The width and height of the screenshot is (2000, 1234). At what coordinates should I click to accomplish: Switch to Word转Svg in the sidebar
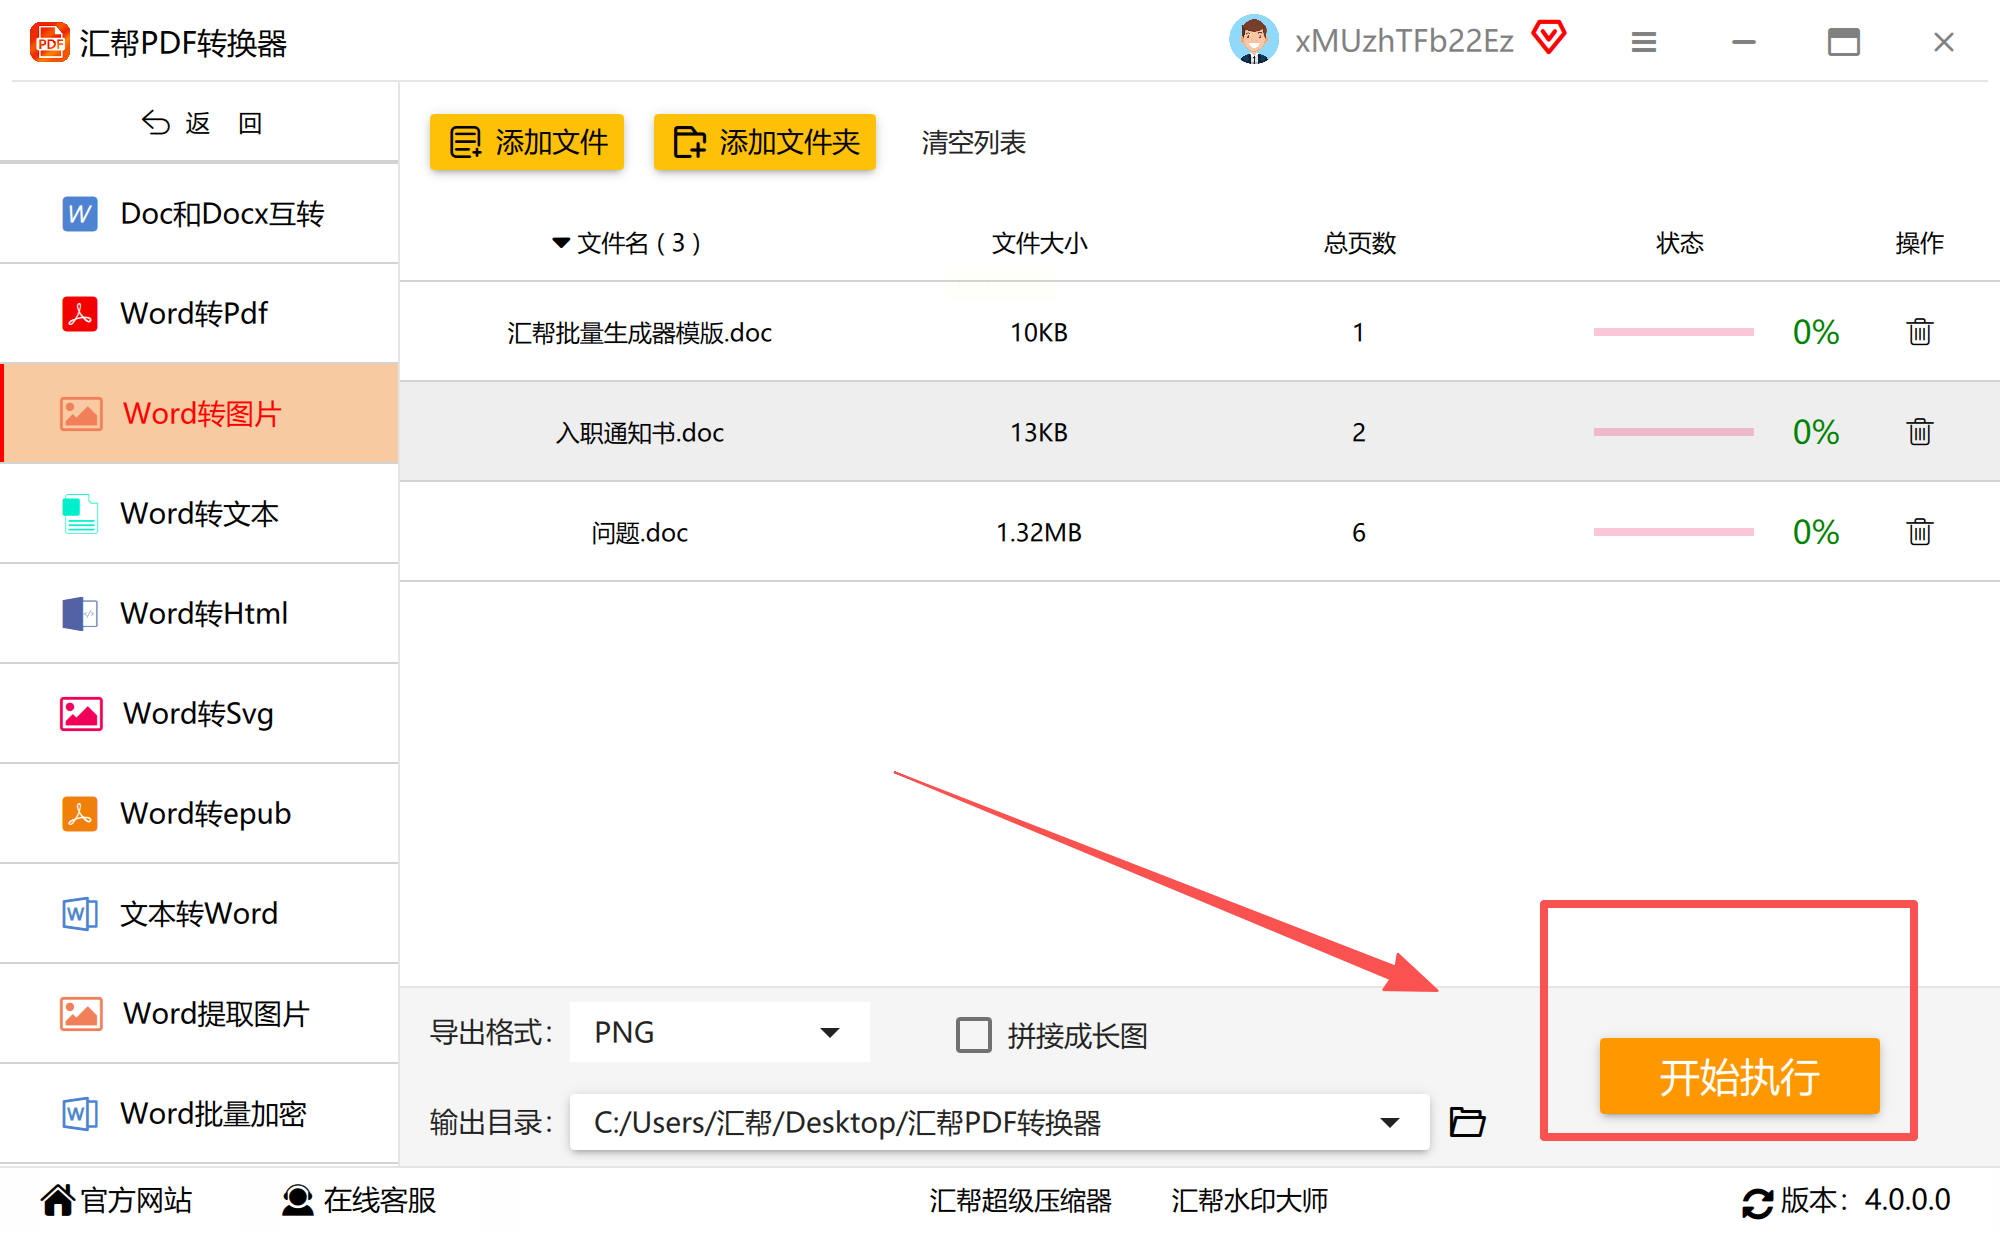tap(198, 713)
